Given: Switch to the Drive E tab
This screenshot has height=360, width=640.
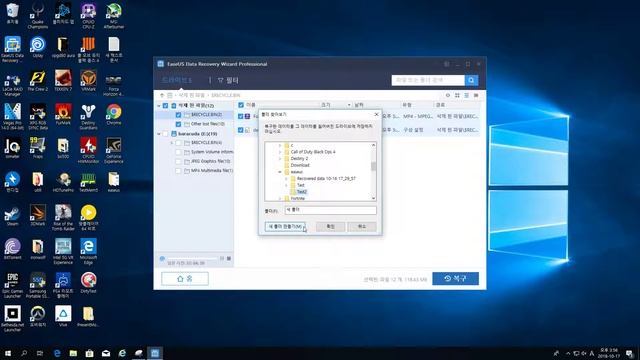Looking at the screenshot, I should pyautogui.click(x=177, y=80).
